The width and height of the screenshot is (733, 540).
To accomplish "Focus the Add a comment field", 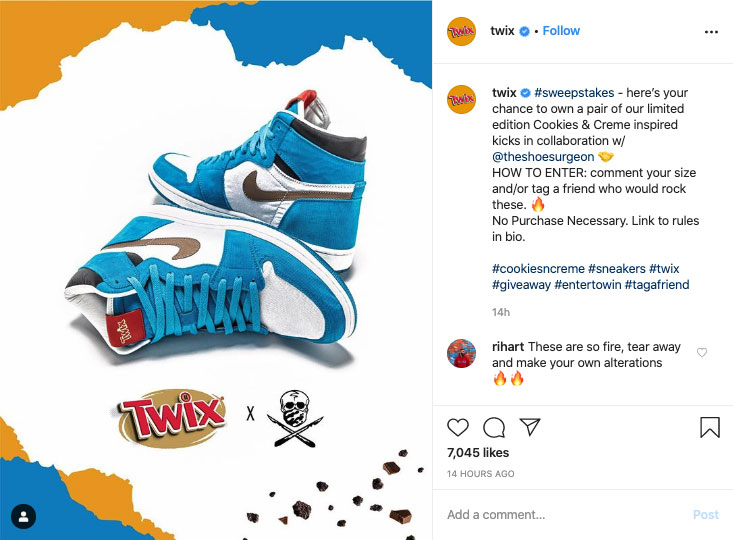I will pyautogui.click(x=566, y=515).
